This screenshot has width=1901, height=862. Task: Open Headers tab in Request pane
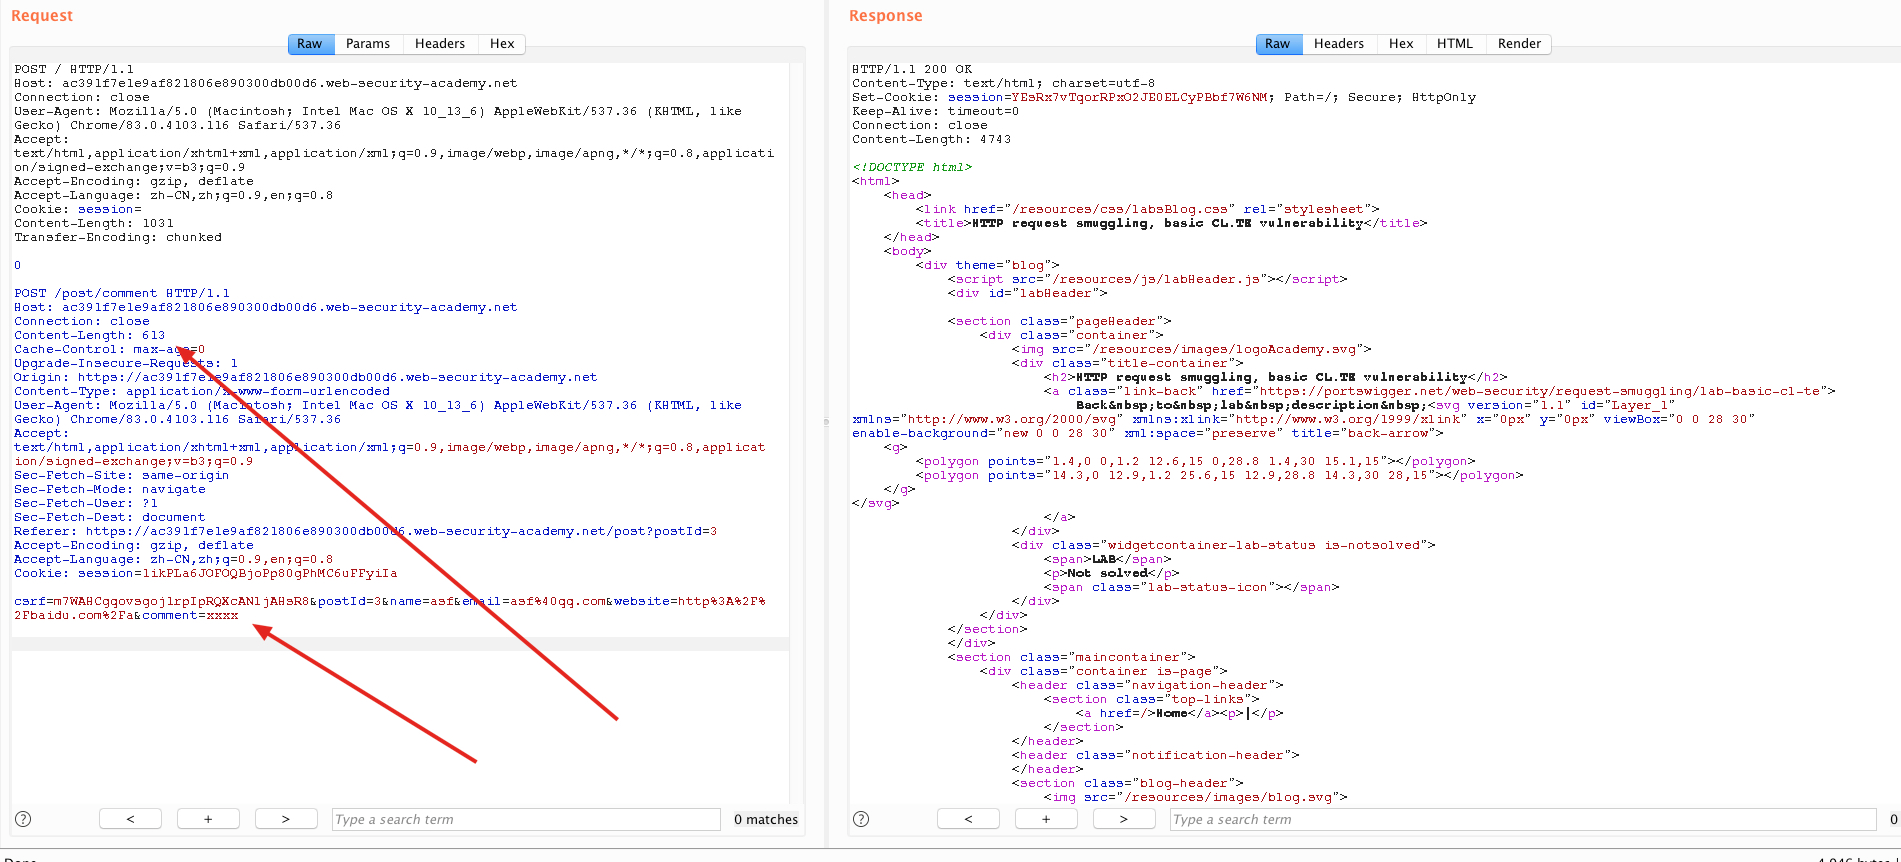(440, 44)
